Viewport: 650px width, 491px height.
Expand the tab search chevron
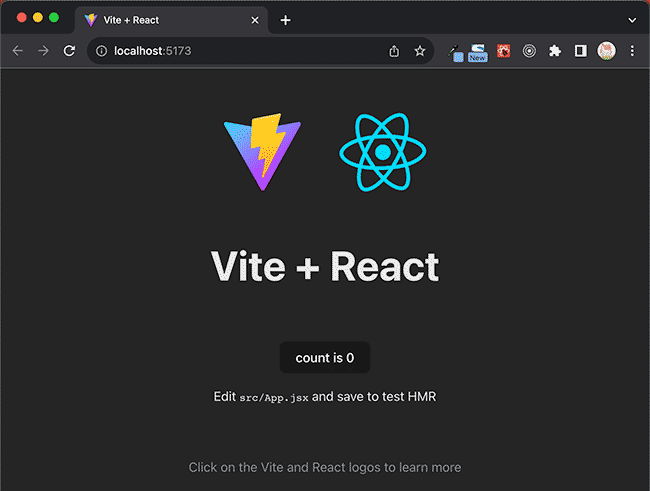632,20
